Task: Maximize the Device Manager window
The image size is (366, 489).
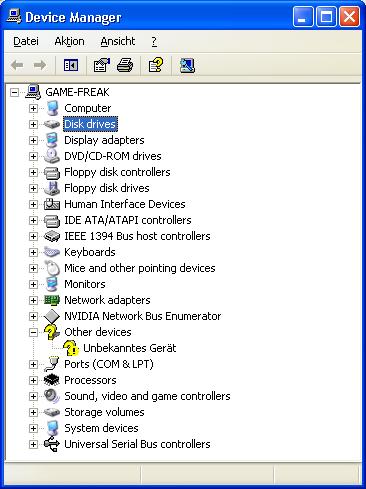Action: [x=326, y=16]
